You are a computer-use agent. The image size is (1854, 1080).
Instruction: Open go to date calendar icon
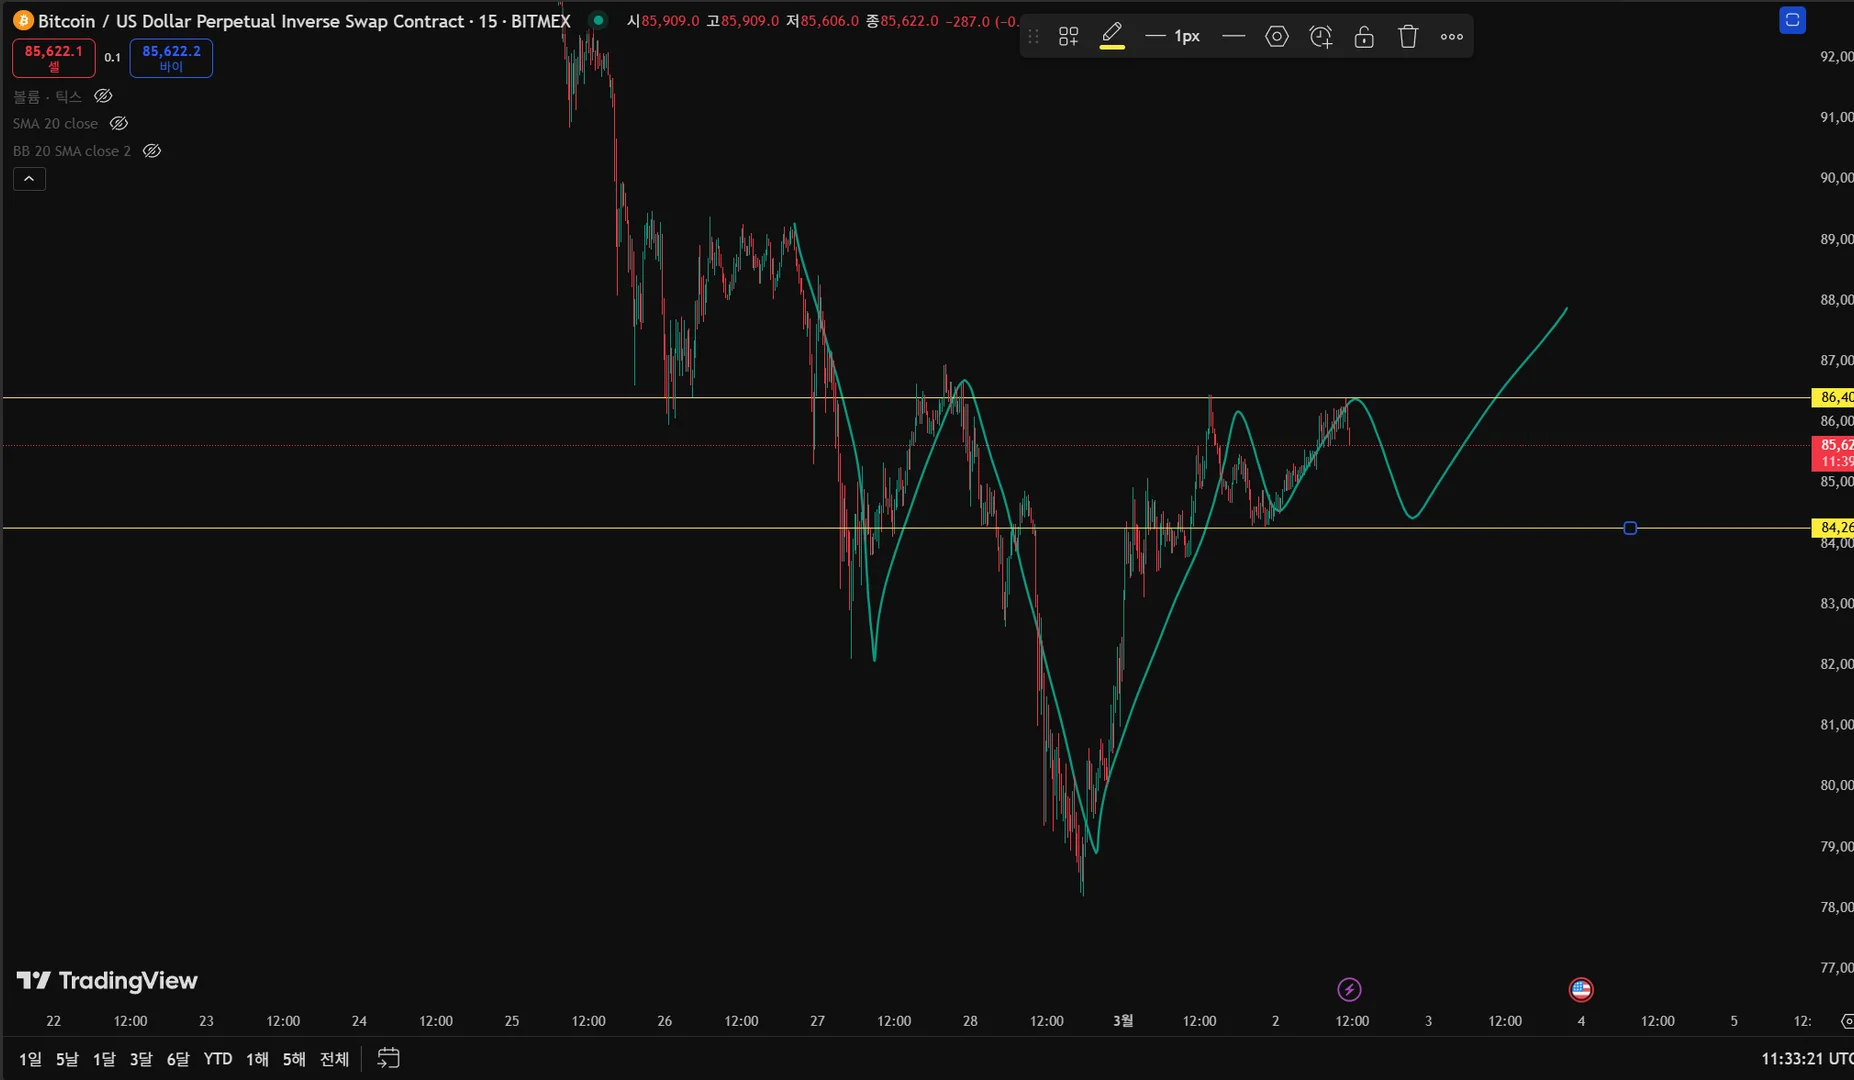(x=388, y=1058)
